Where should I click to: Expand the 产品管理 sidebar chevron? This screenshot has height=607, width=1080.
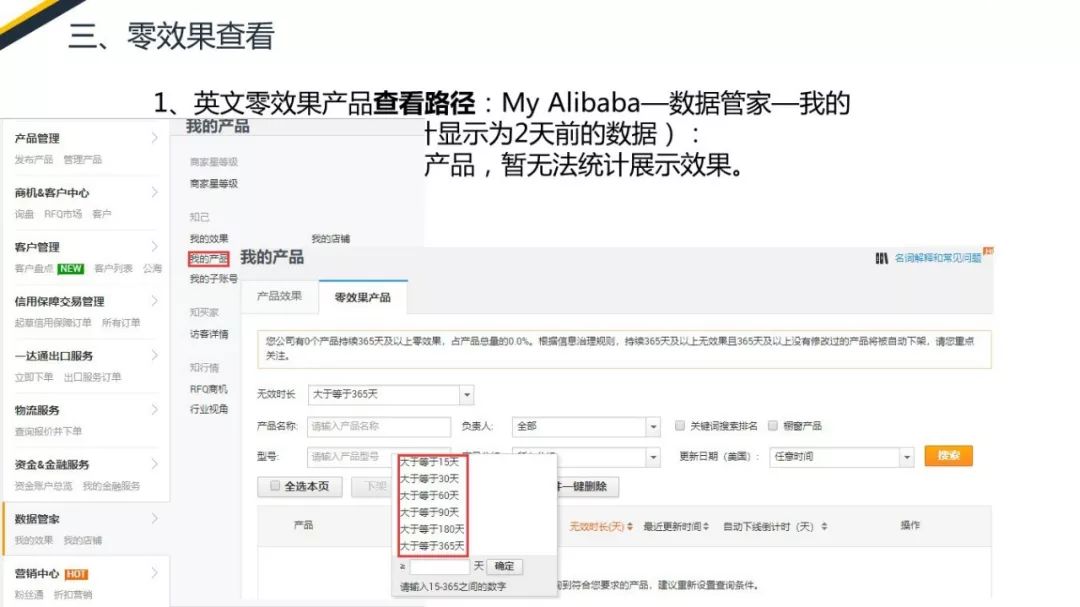(x=154, y=138)
